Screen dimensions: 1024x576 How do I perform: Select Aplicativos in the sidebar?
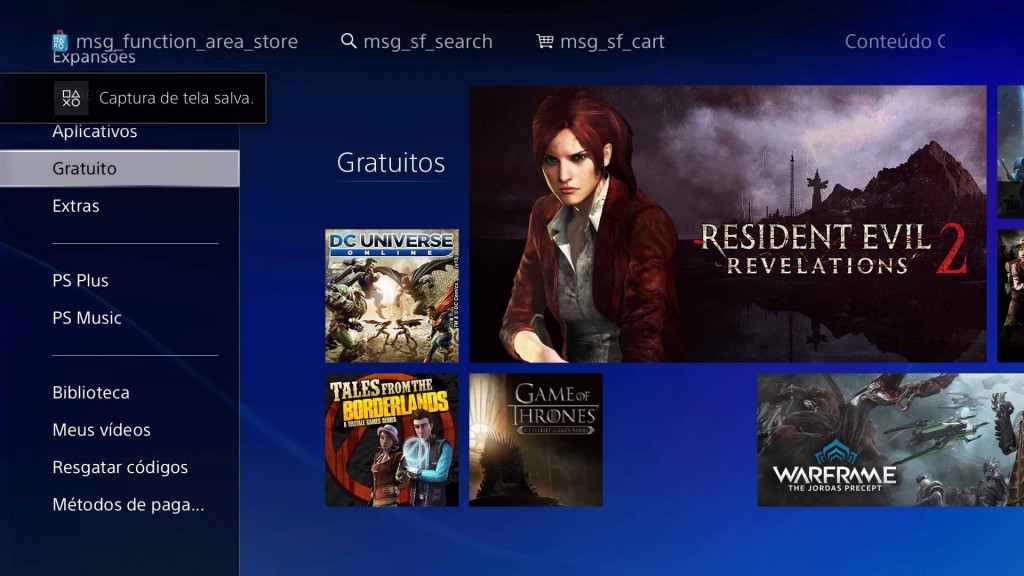point(95,131)
